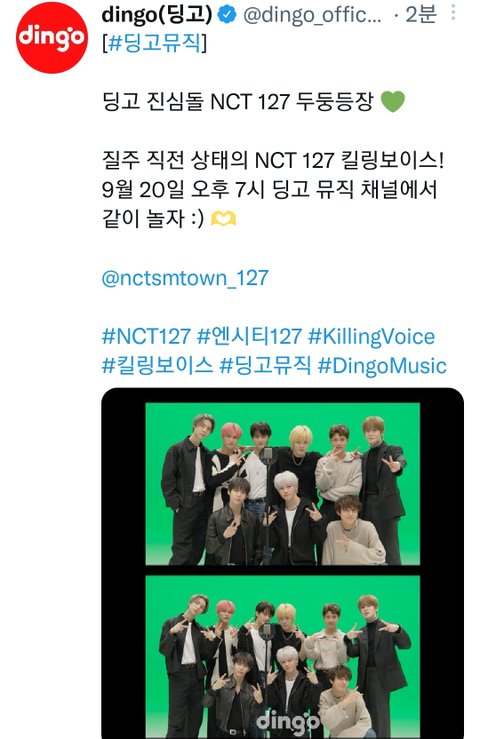Click the yellow heart-hands emoji
This screenshot has width=480, height=739.
coord(223,219)
